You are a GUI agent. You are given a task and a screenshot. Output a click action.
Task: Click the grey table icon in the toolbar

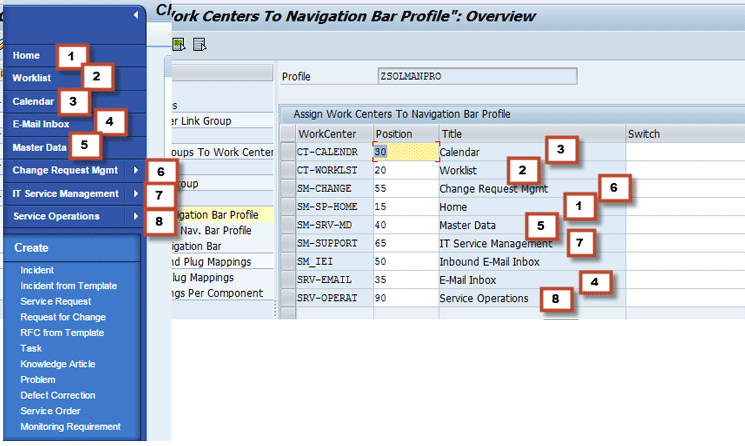coord(198,43)
